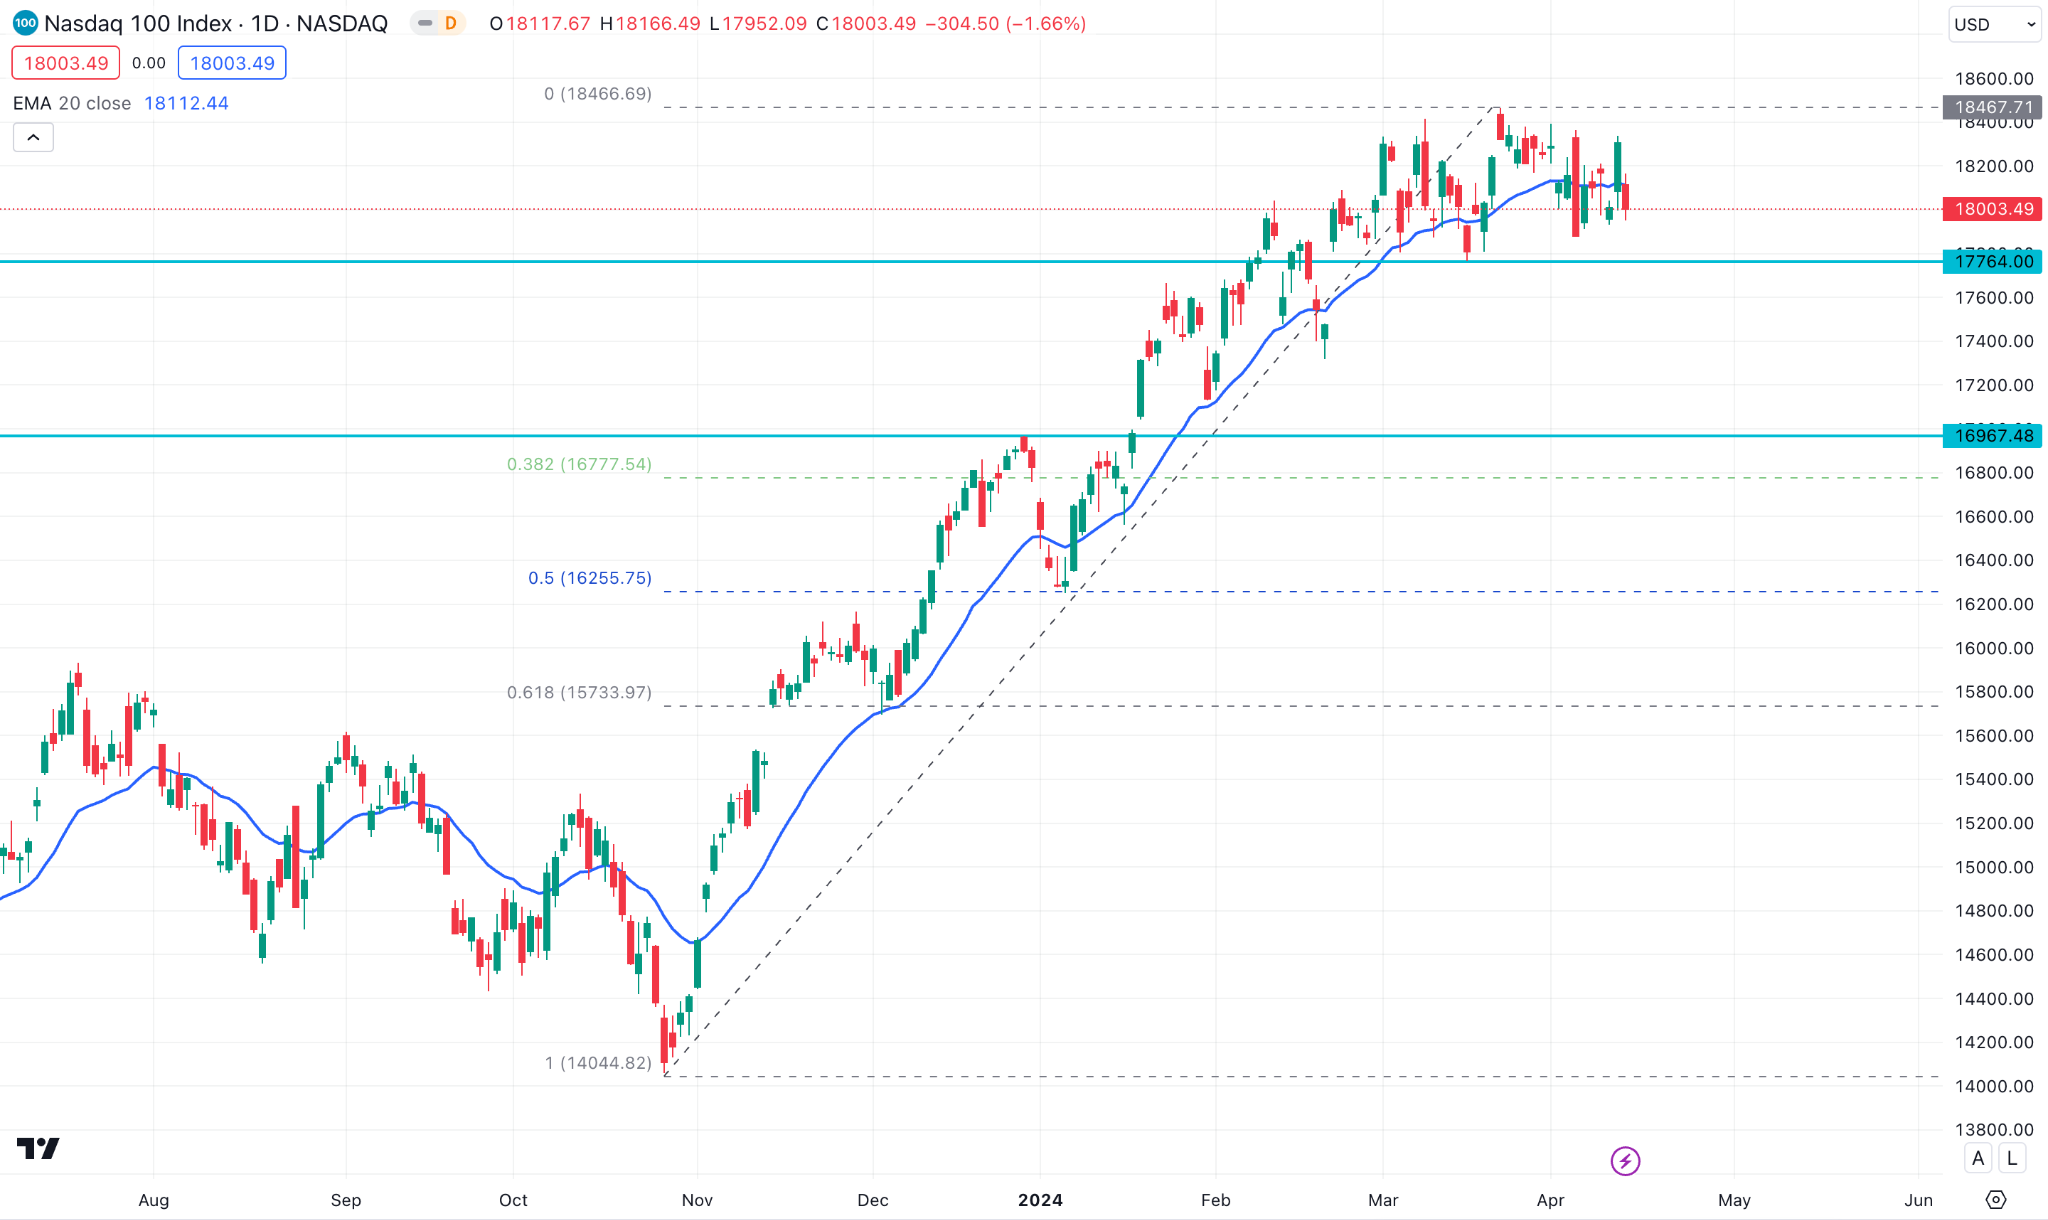Select the Fib 0.5 (16255.75) level label

[x=590, y=578]
